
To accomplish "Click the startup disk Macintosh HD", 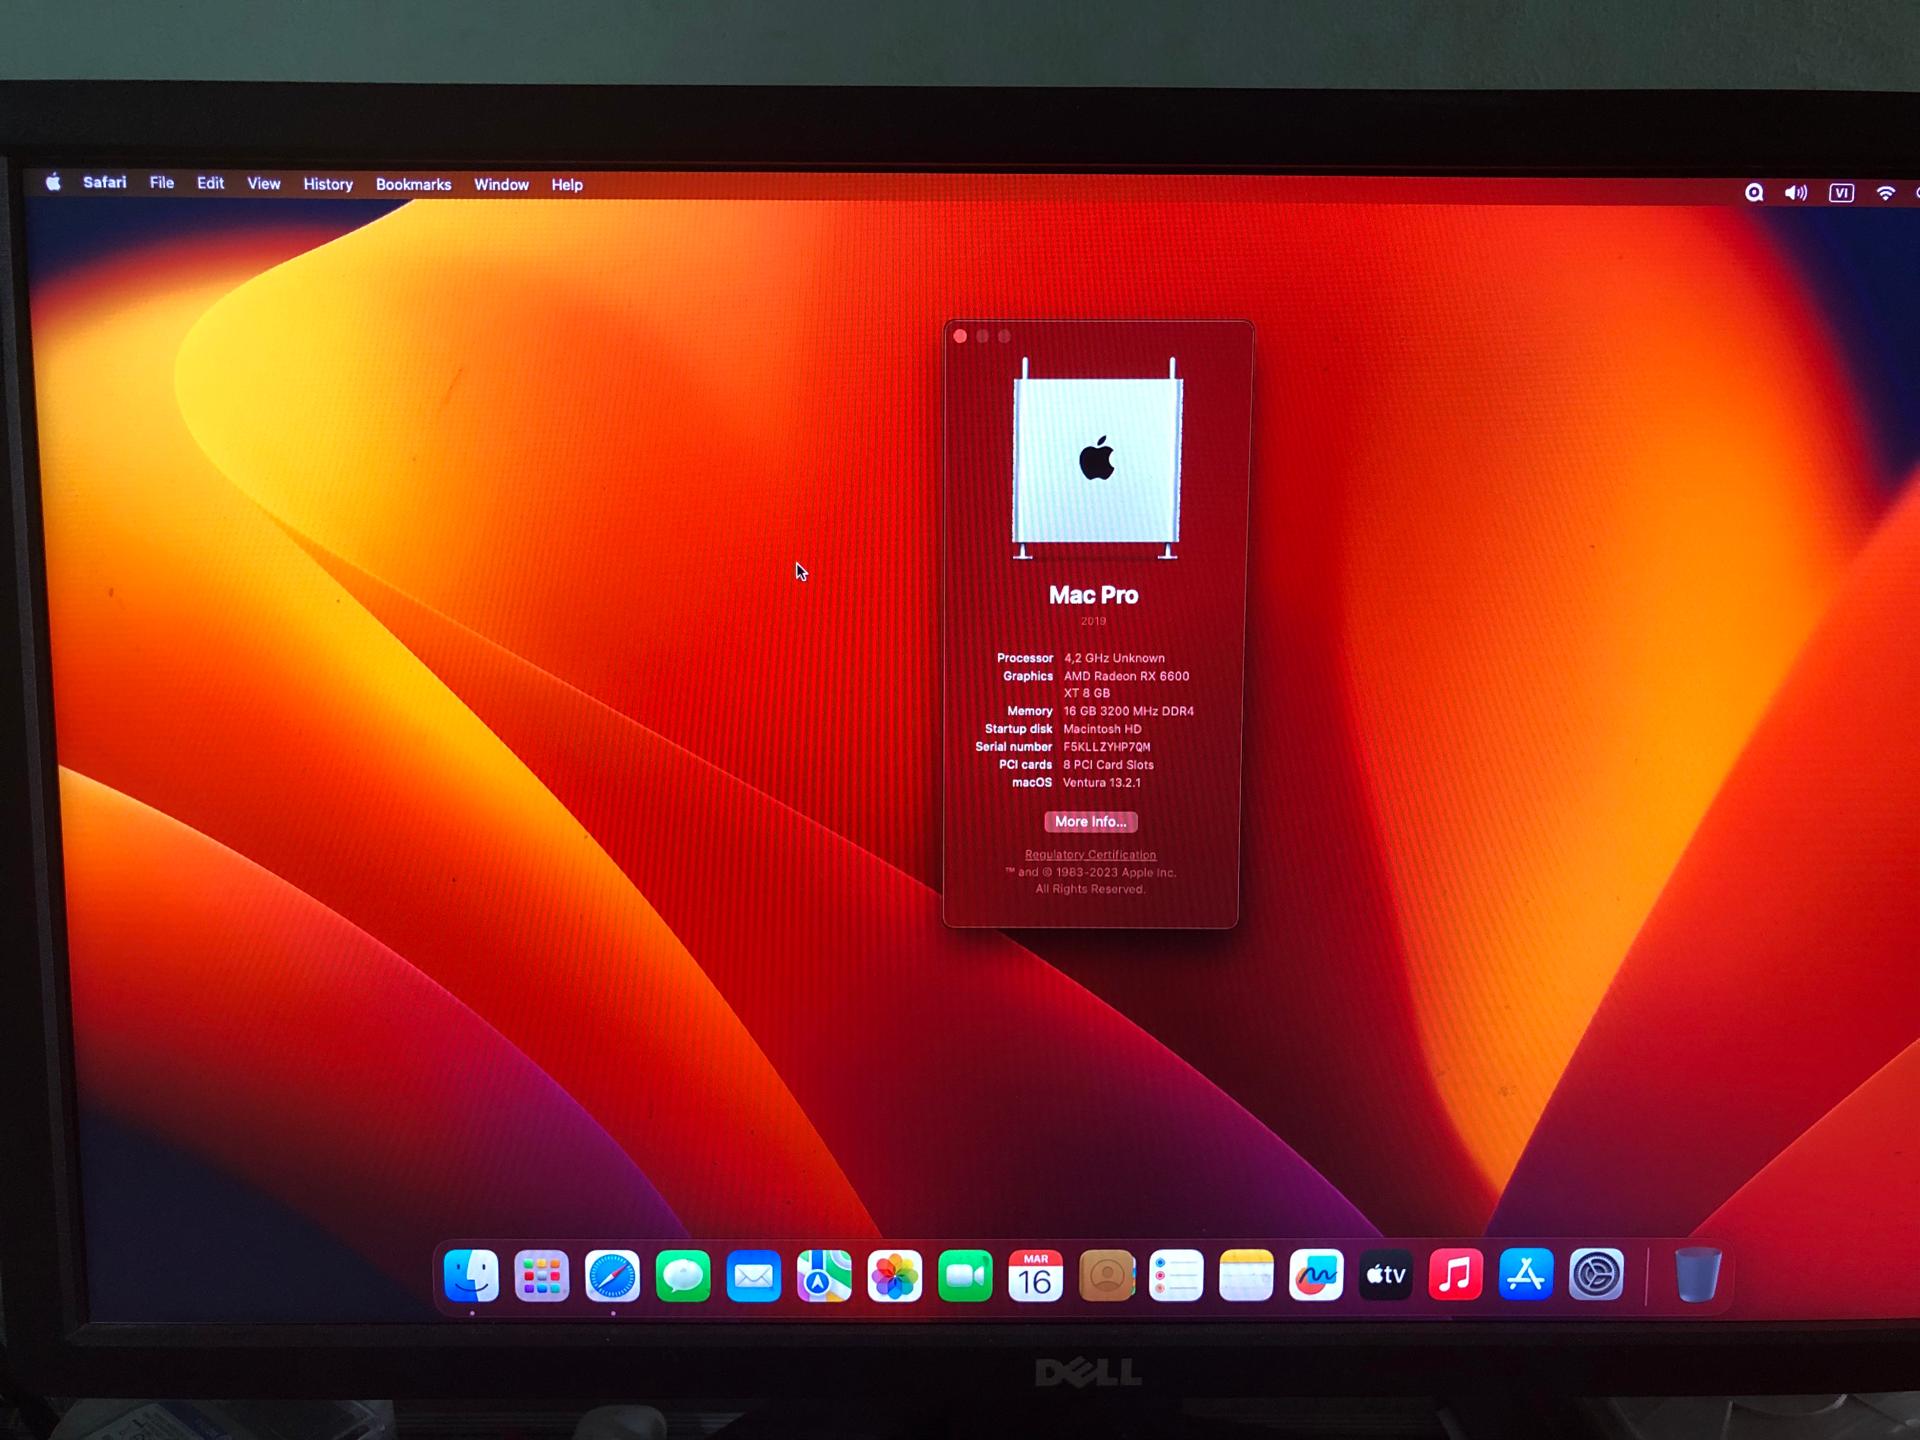I will click(x=1102, y=729).
